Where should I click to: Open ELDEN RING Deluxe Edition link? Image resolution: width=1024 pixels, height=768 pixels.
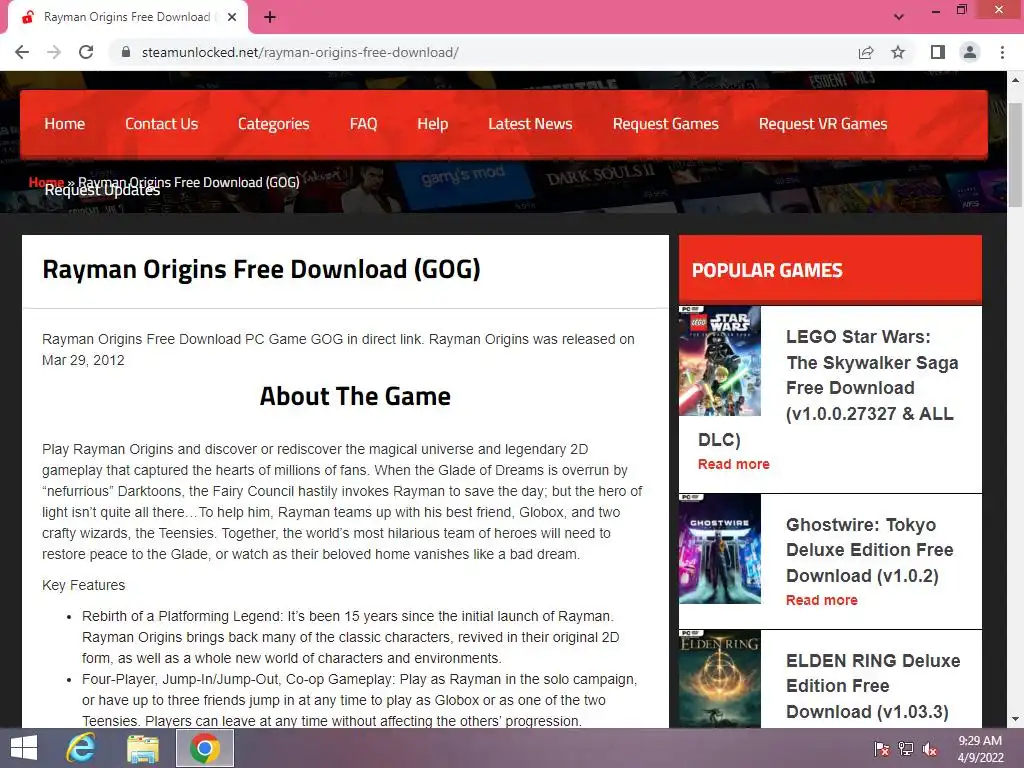(873, 686)
